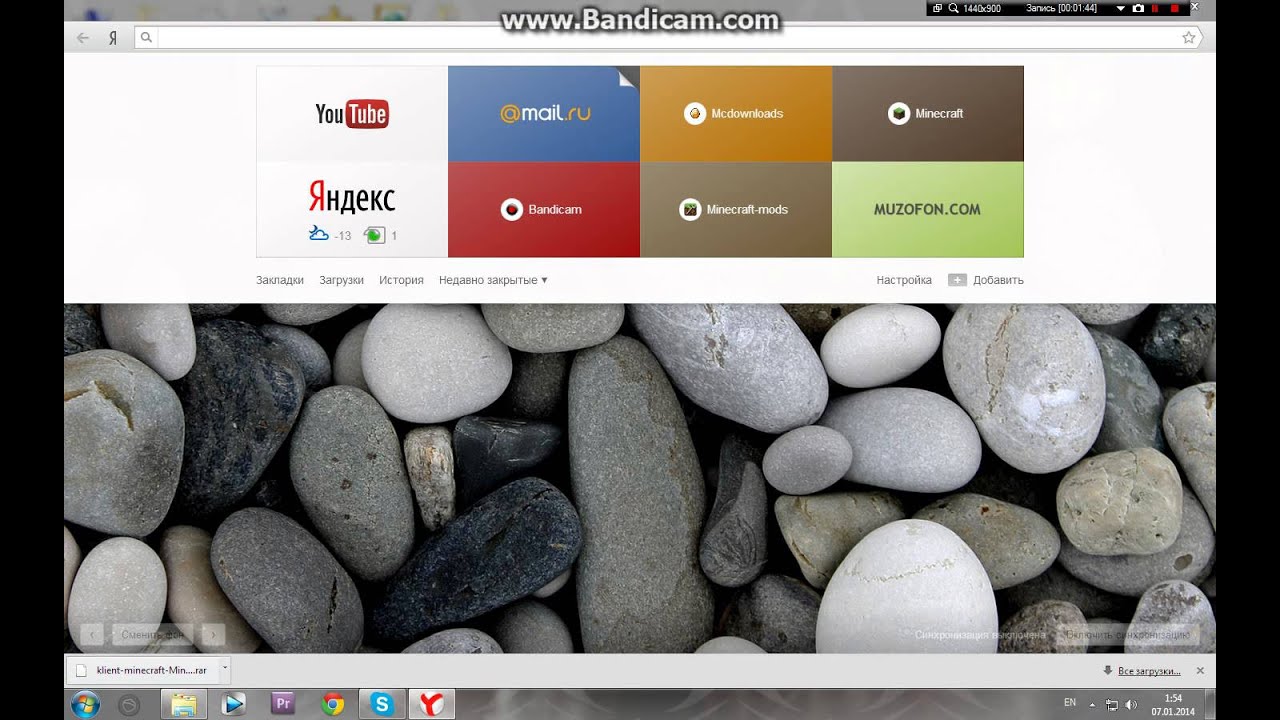Click the network tray icon

tap(1112, 704)
